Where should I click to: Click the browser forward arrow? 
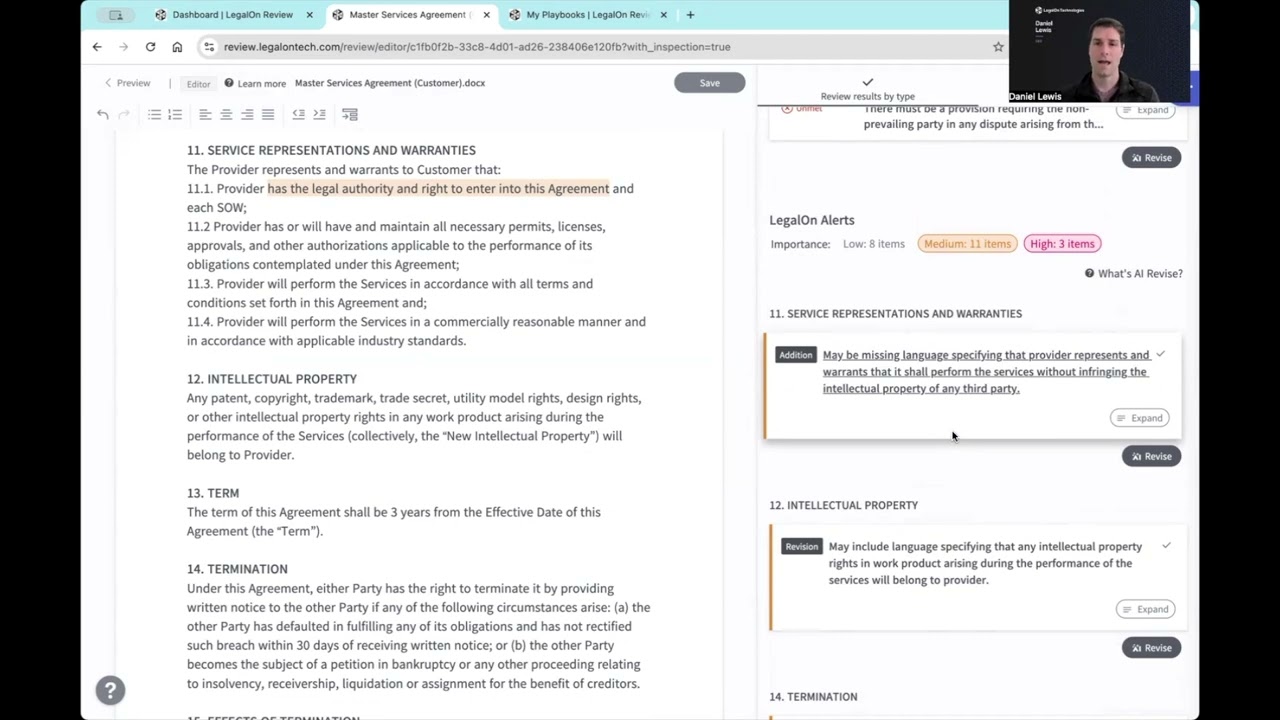click(x=124, y=47)
